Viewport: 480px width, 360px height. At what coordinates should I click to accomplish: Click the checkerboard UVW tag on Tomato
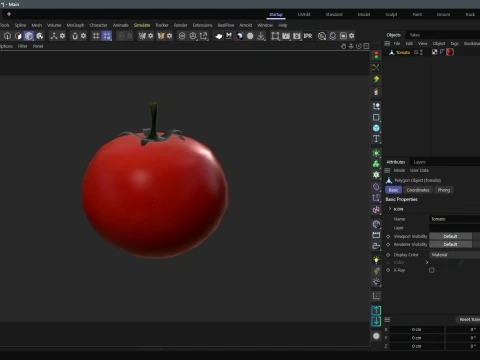435,52
